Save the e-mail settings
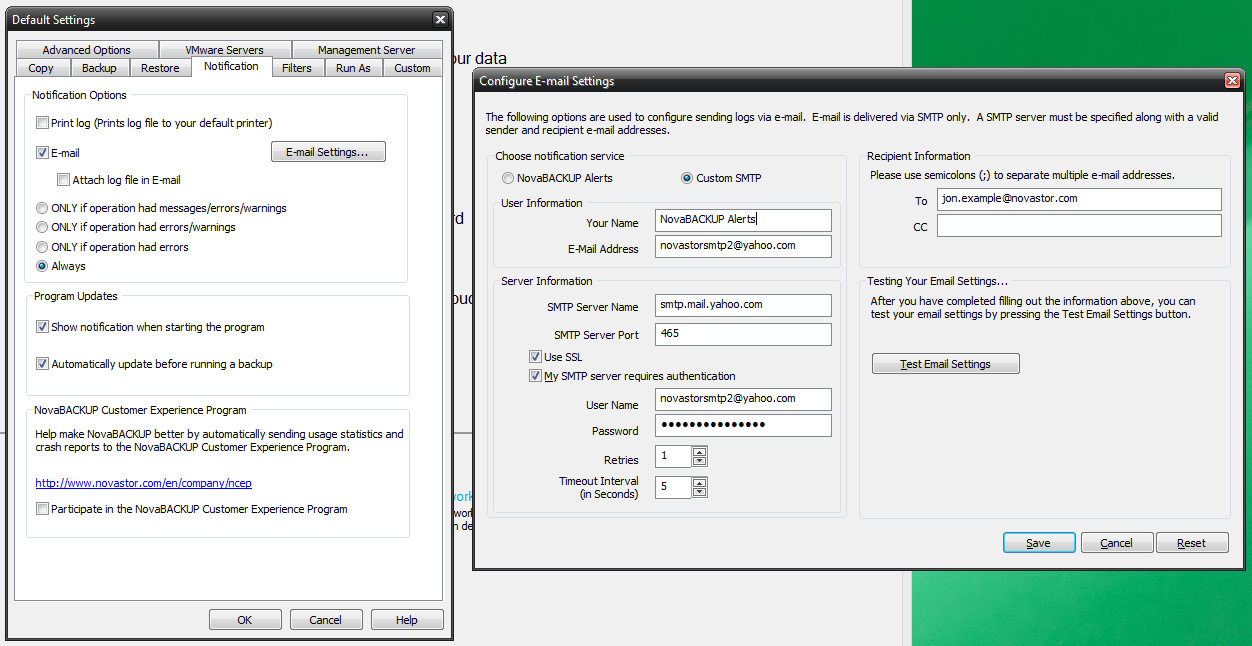The height and width of the screenshot is (646, 1252). (x=1039, y=543)
